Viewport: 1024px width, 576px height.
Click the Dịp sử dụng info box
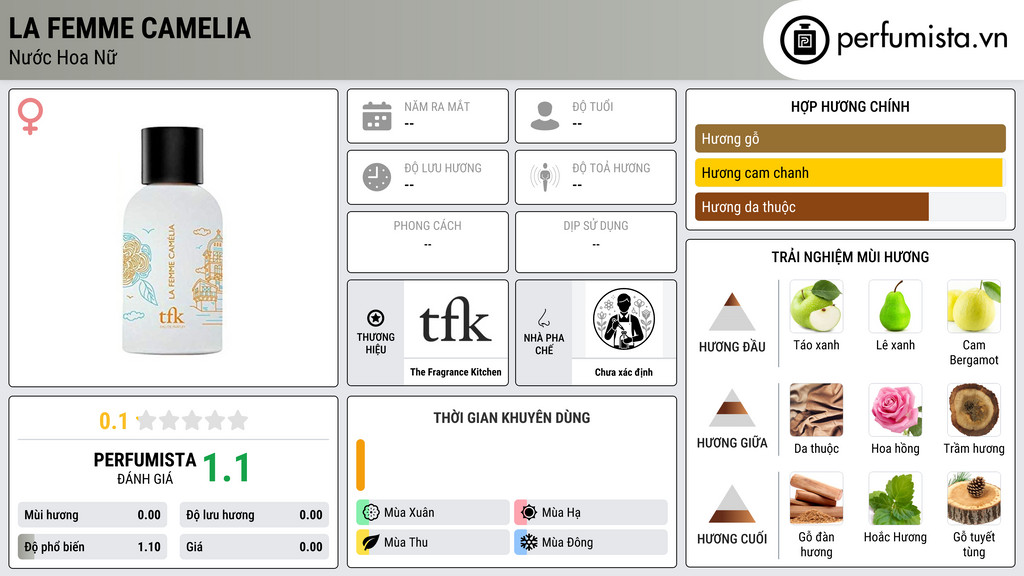(596, 242)
